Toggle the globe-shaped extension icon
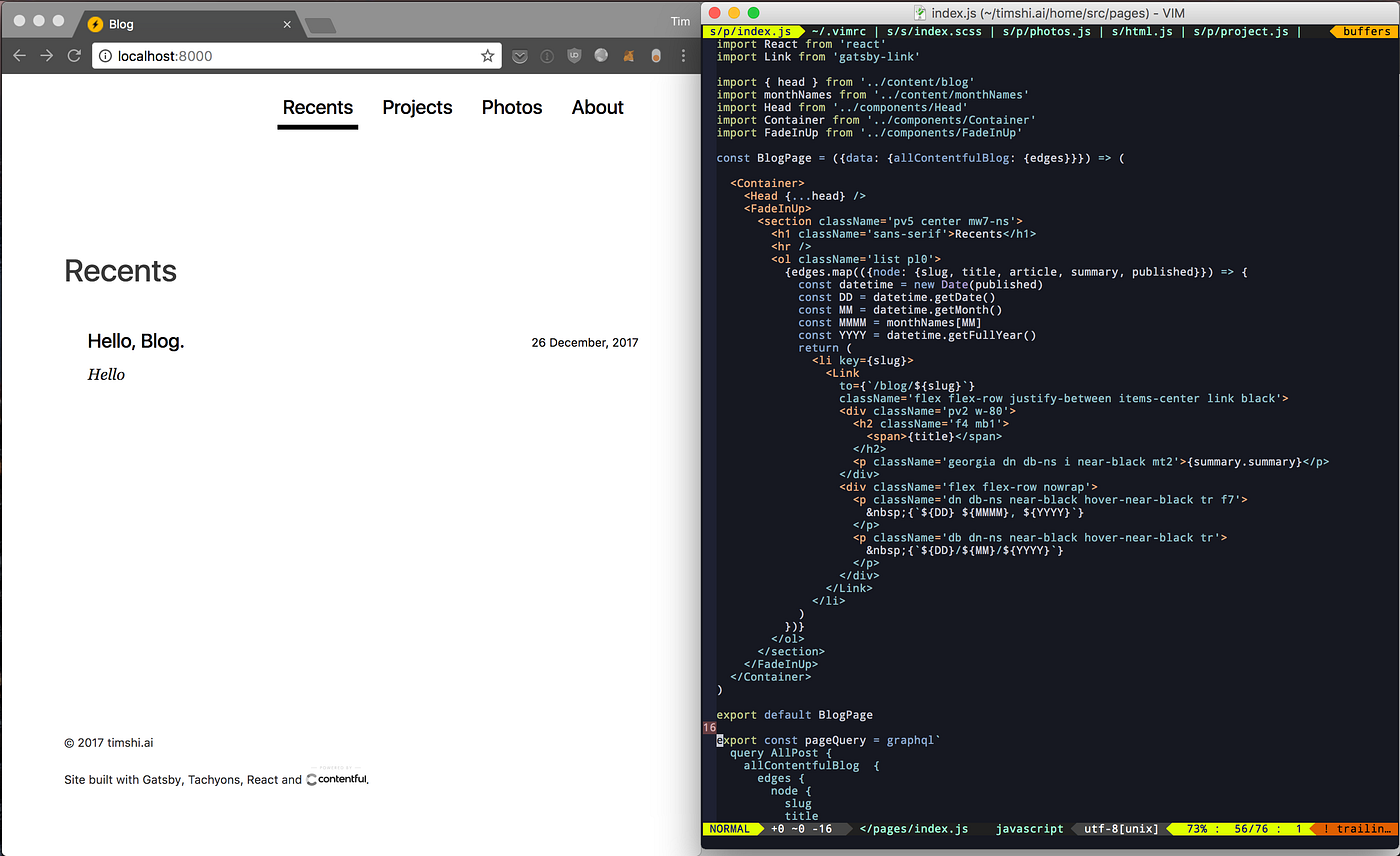This screenshot has width=1400, height=856. tap(601, 56)
